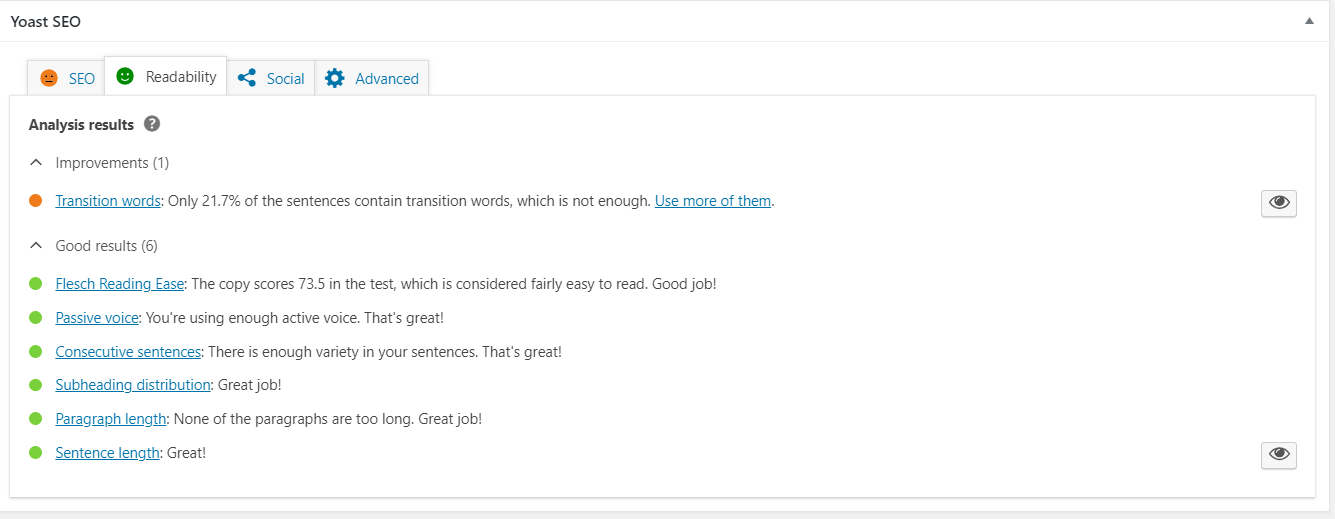The height and width of the screenshot is (519, 1335).
Task: Click the orange Transition words status dot
Action: click(36, 200)
